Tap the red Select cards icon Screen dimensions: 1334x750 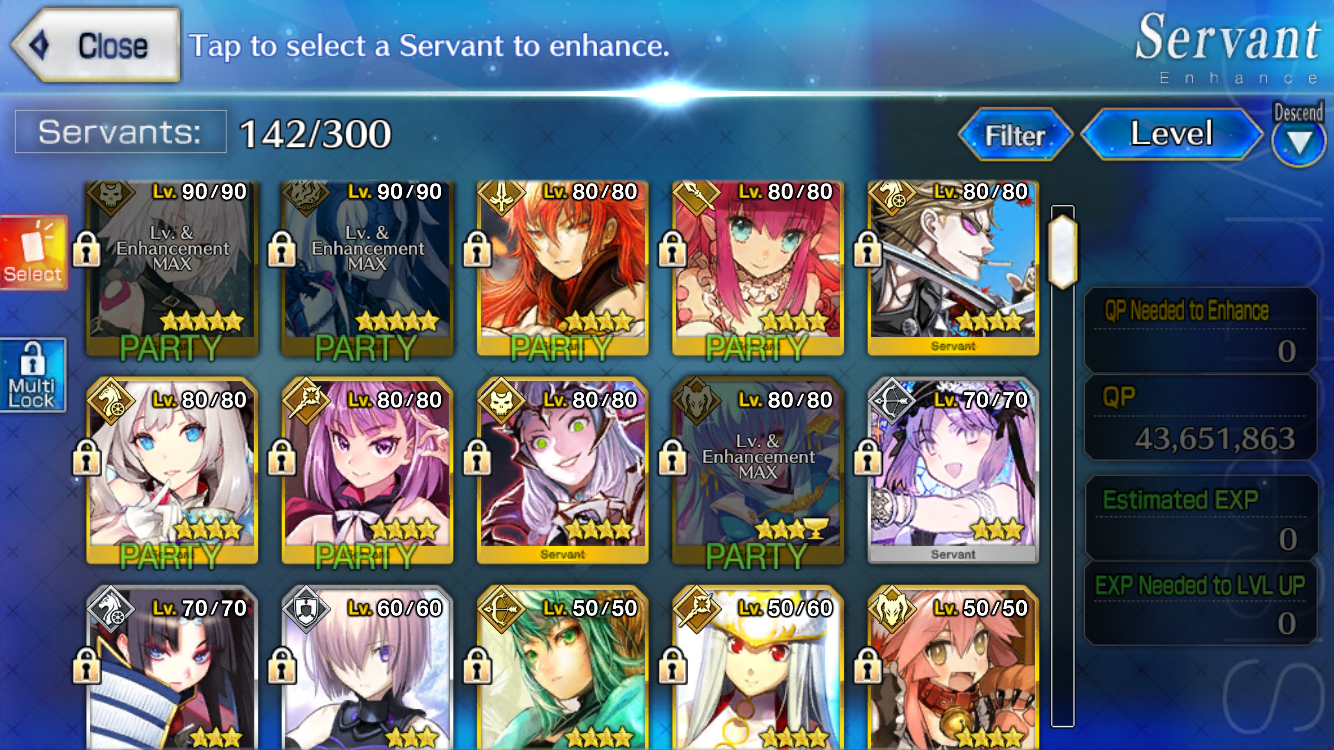pos(33,252)
